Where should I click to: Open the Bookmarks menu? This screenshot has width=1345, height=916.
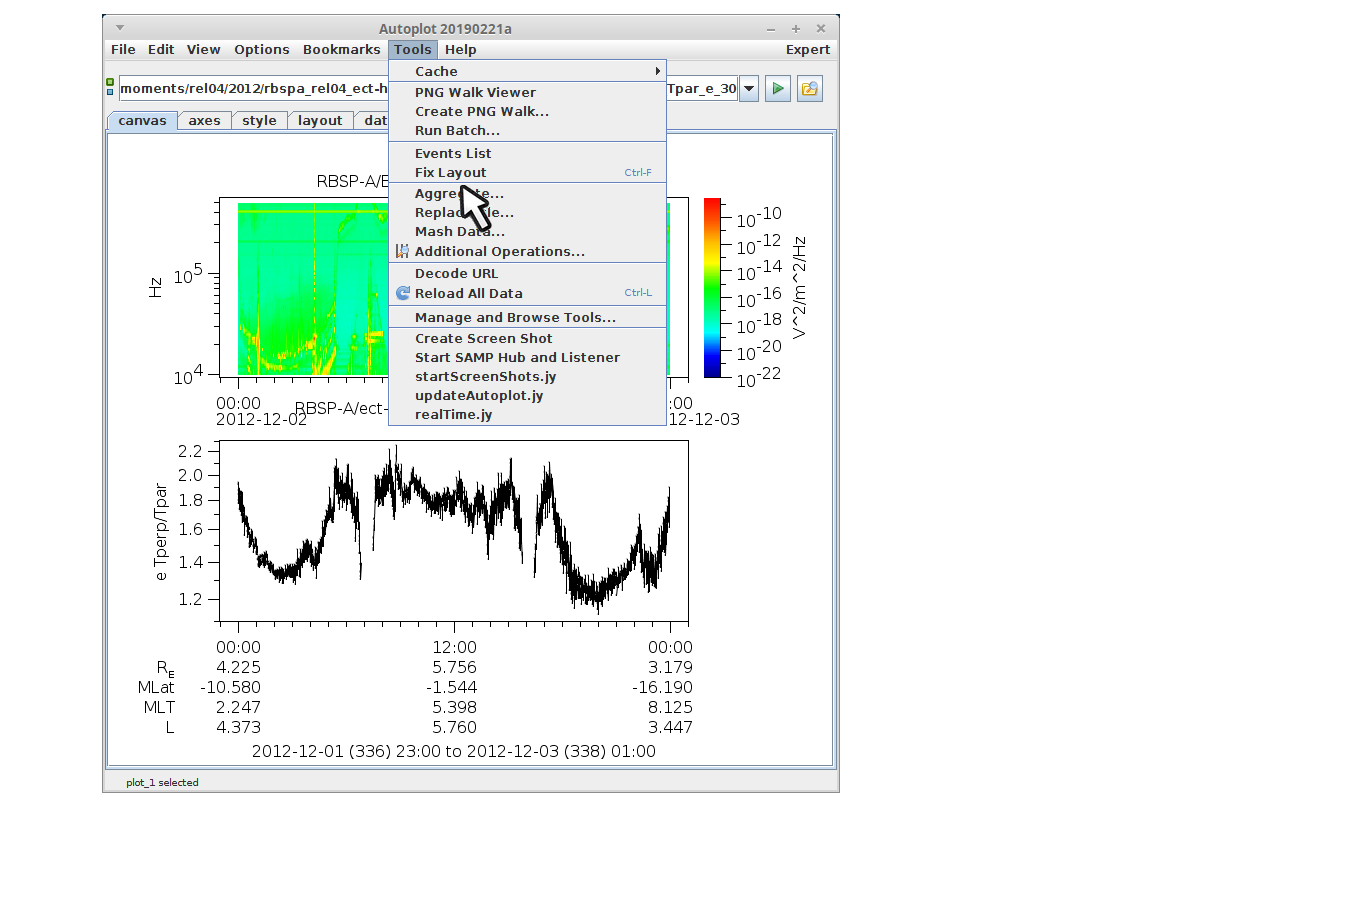(341, 50)
